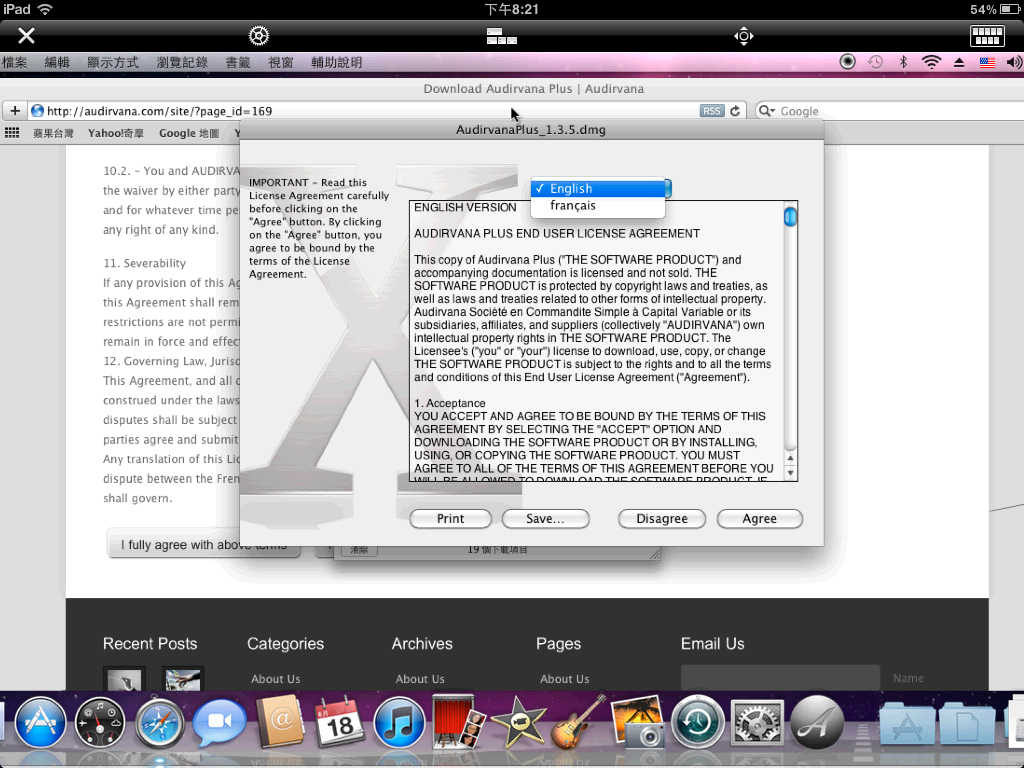
Task: Click 'I fully agree with above terms'
Action: coord(203,544)
